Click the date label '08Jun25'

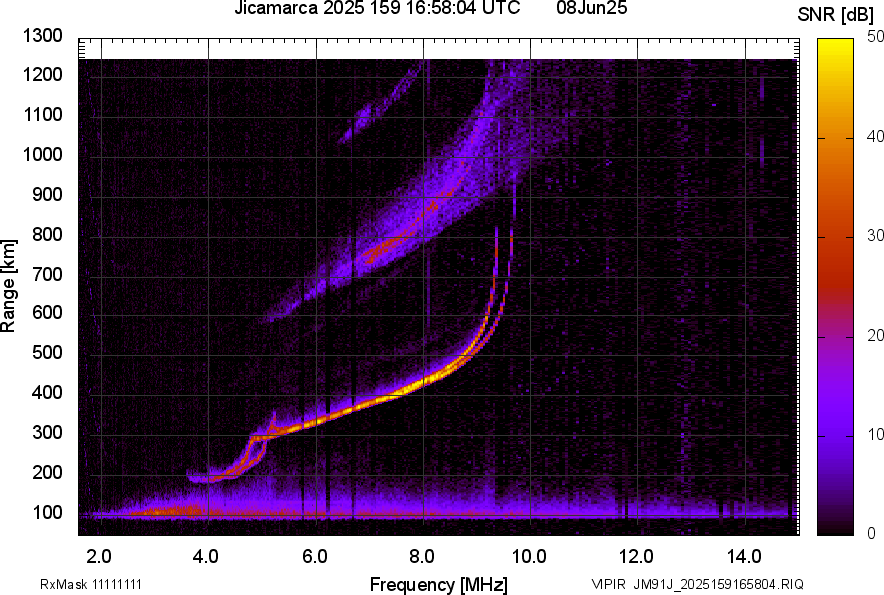pyautogui.click(x=591, y=8)
